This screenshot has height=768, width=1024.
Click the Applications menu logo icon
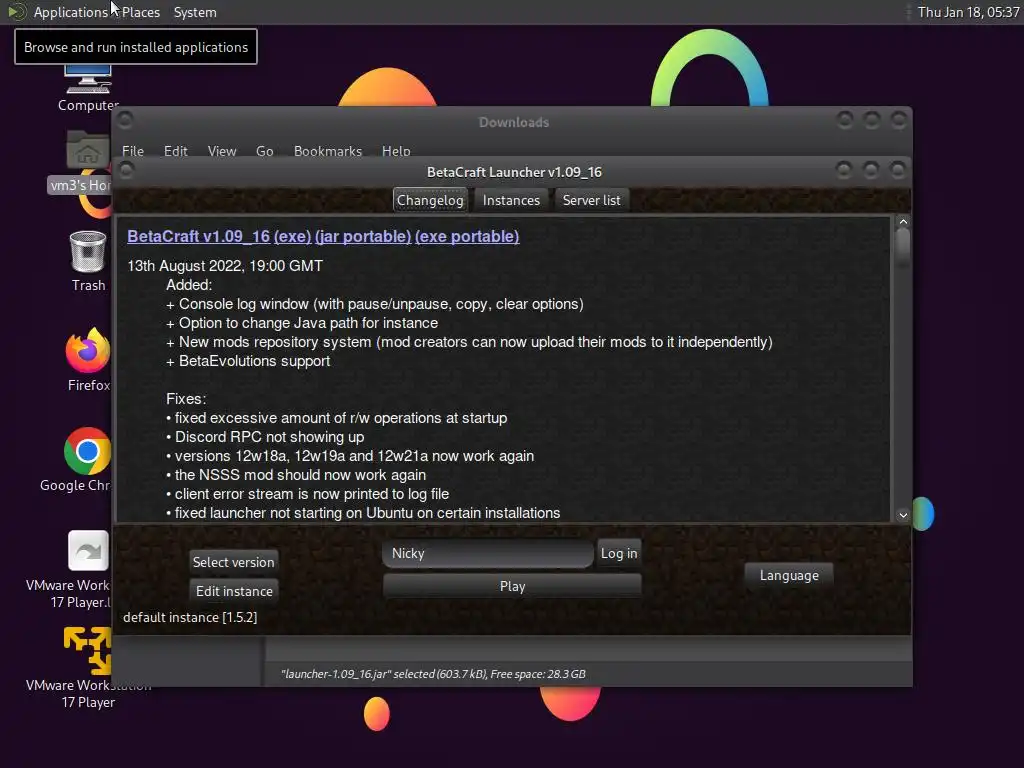[x=17, y=12]
